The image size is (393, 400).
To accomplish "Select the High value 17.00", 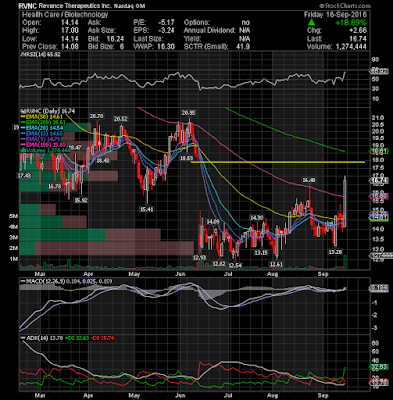I will [70, 30].
